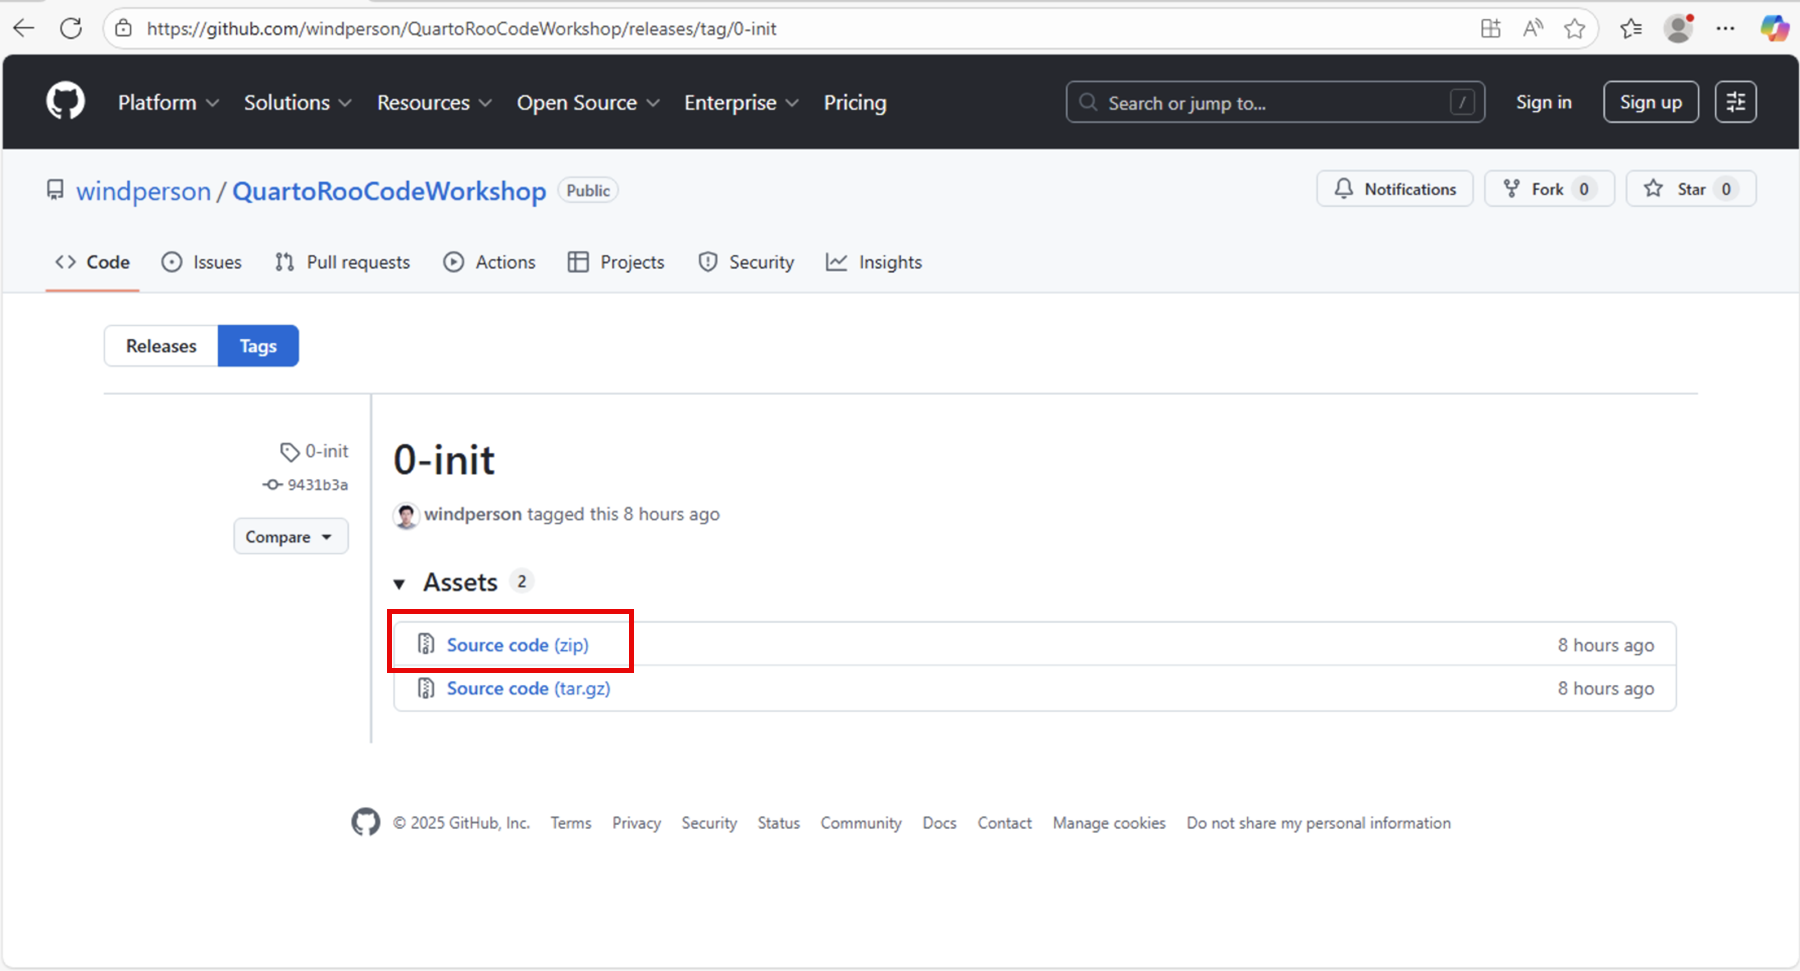Click windperson's avatar next to tagged text
1800x971 pixels.
point(406,515)
